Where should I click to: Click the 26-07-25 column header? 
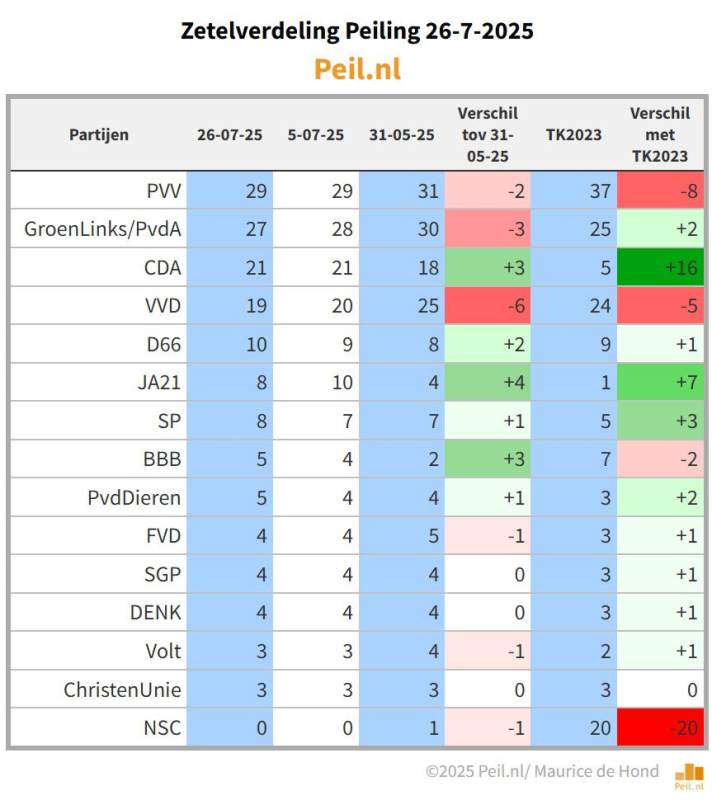pyautogui.click(x=230, y=135)
